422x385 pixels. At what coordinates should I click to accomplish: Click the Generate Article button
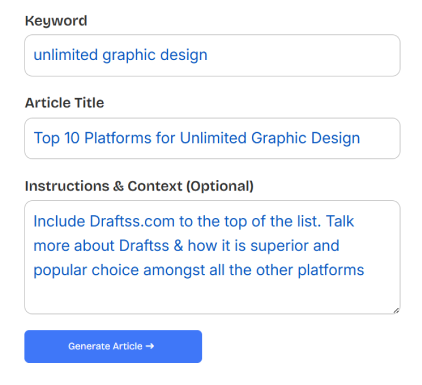pyautogui.click(x=113, y=346)
